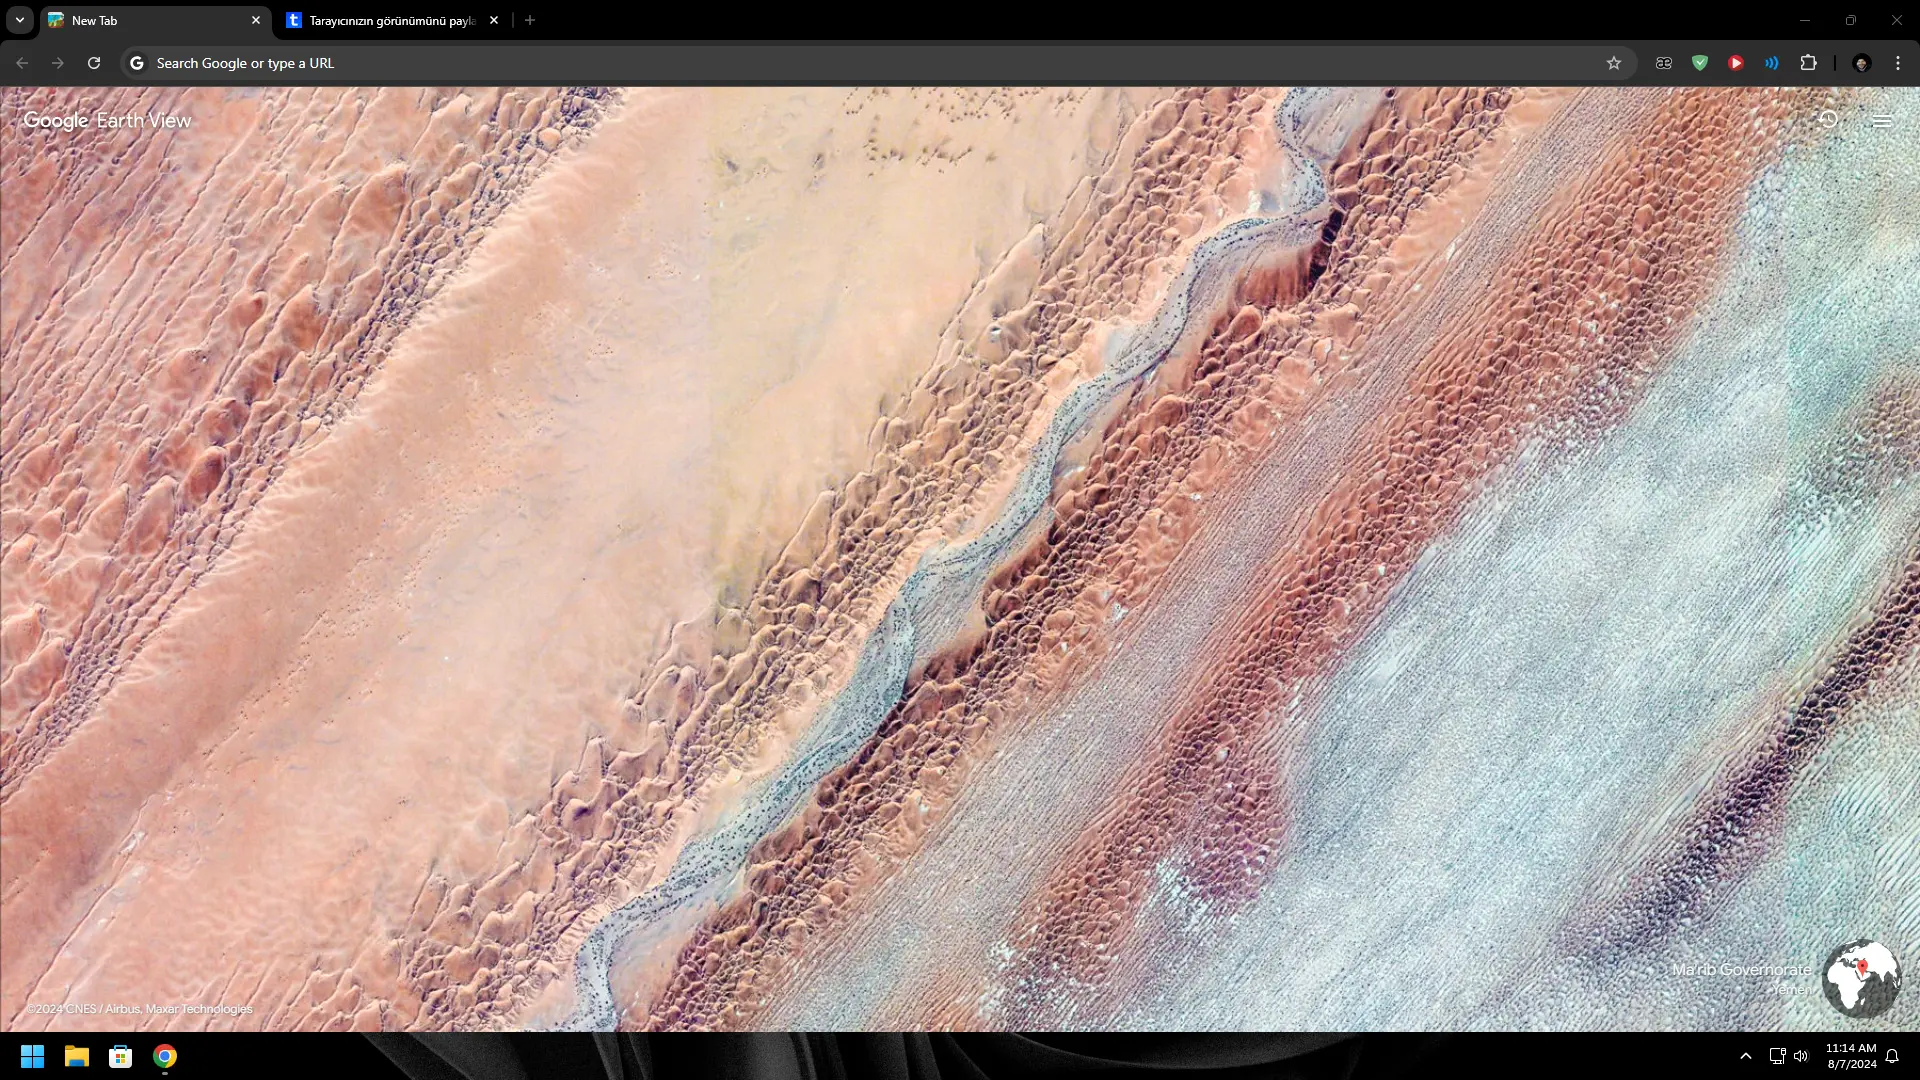The image size is (1920, 1080).
Task: Open the Chrome profile avatar
Action: pyautogui.click(x=1862, y=63)
